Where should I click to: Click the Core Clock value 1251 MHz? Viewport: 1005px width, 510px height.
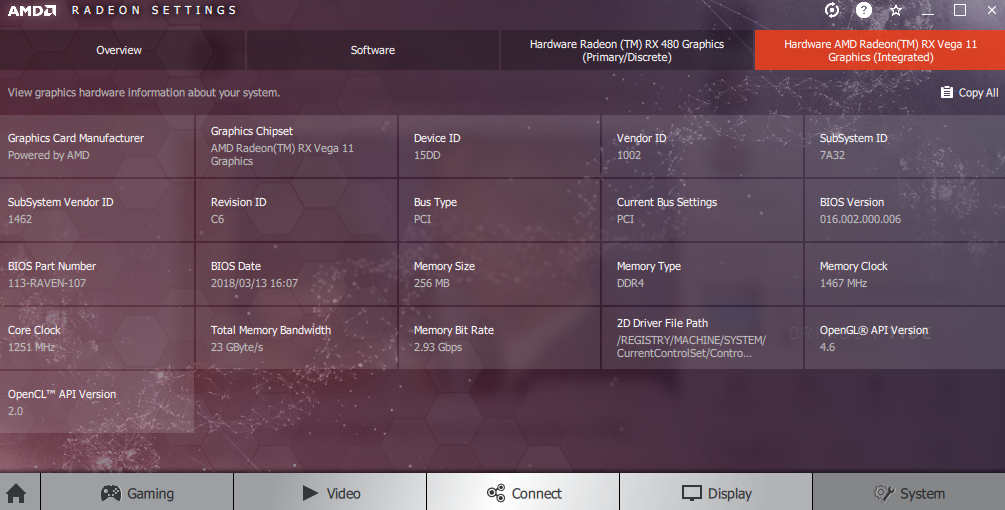coord(31,347)
